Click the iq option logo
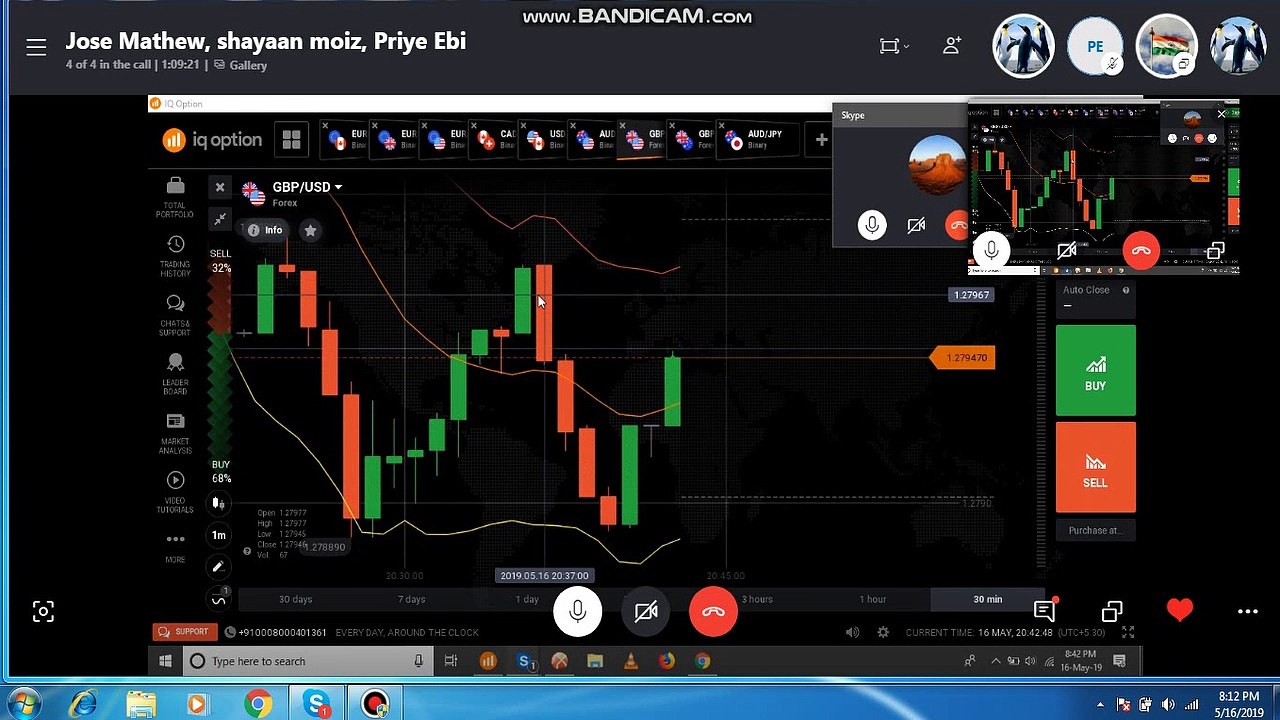 212,140
